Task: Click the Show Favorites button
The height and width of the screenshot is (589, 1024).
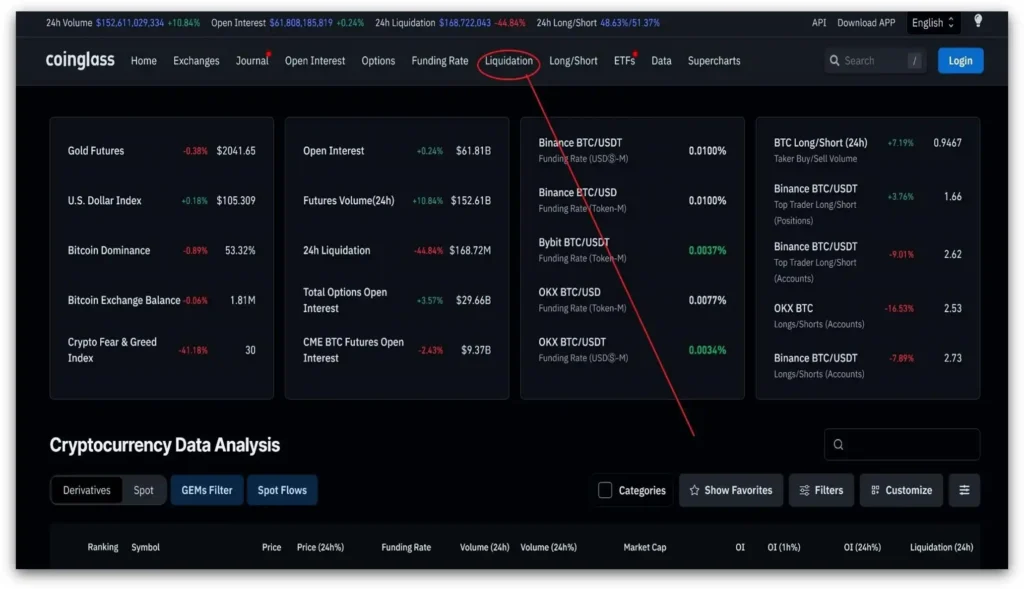Action: tap(731, 490)
